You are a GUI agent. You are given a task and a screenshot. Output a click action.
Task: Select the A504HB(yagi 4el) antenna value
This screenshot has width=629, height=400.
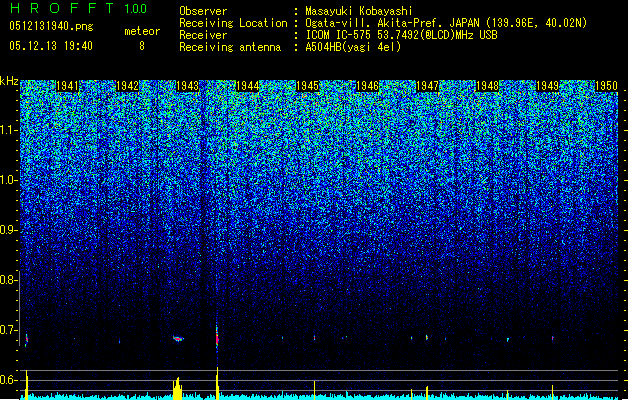(353, 47)
